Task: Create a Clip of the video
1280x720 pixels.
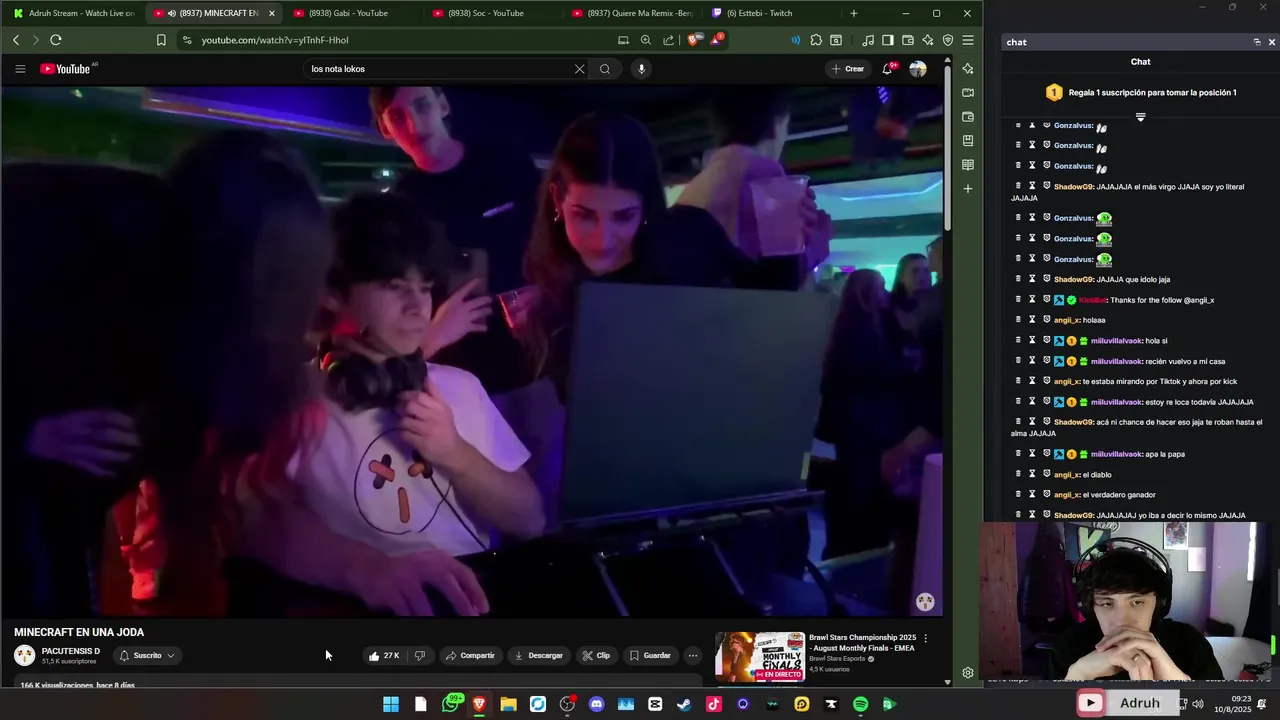Action: (596, 656)
